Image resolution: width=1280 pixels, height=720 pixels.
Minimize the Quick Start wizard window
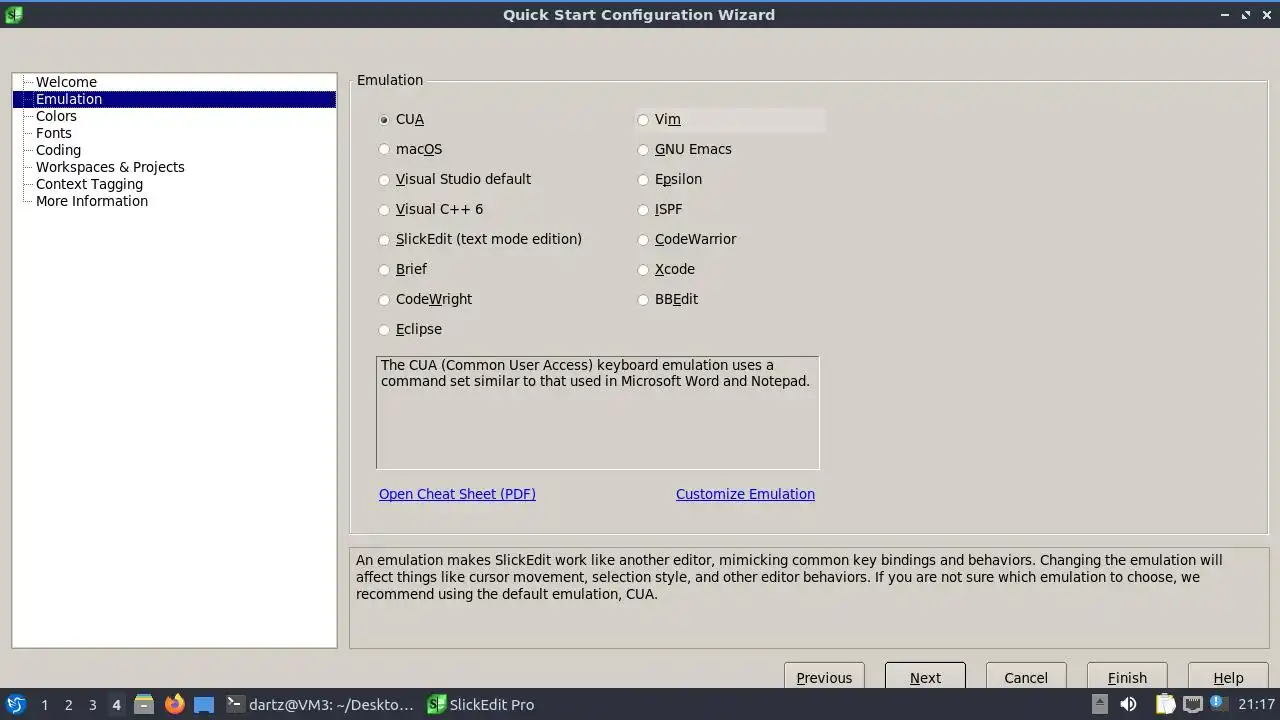pyautogui.click(x=1225, y=14)
